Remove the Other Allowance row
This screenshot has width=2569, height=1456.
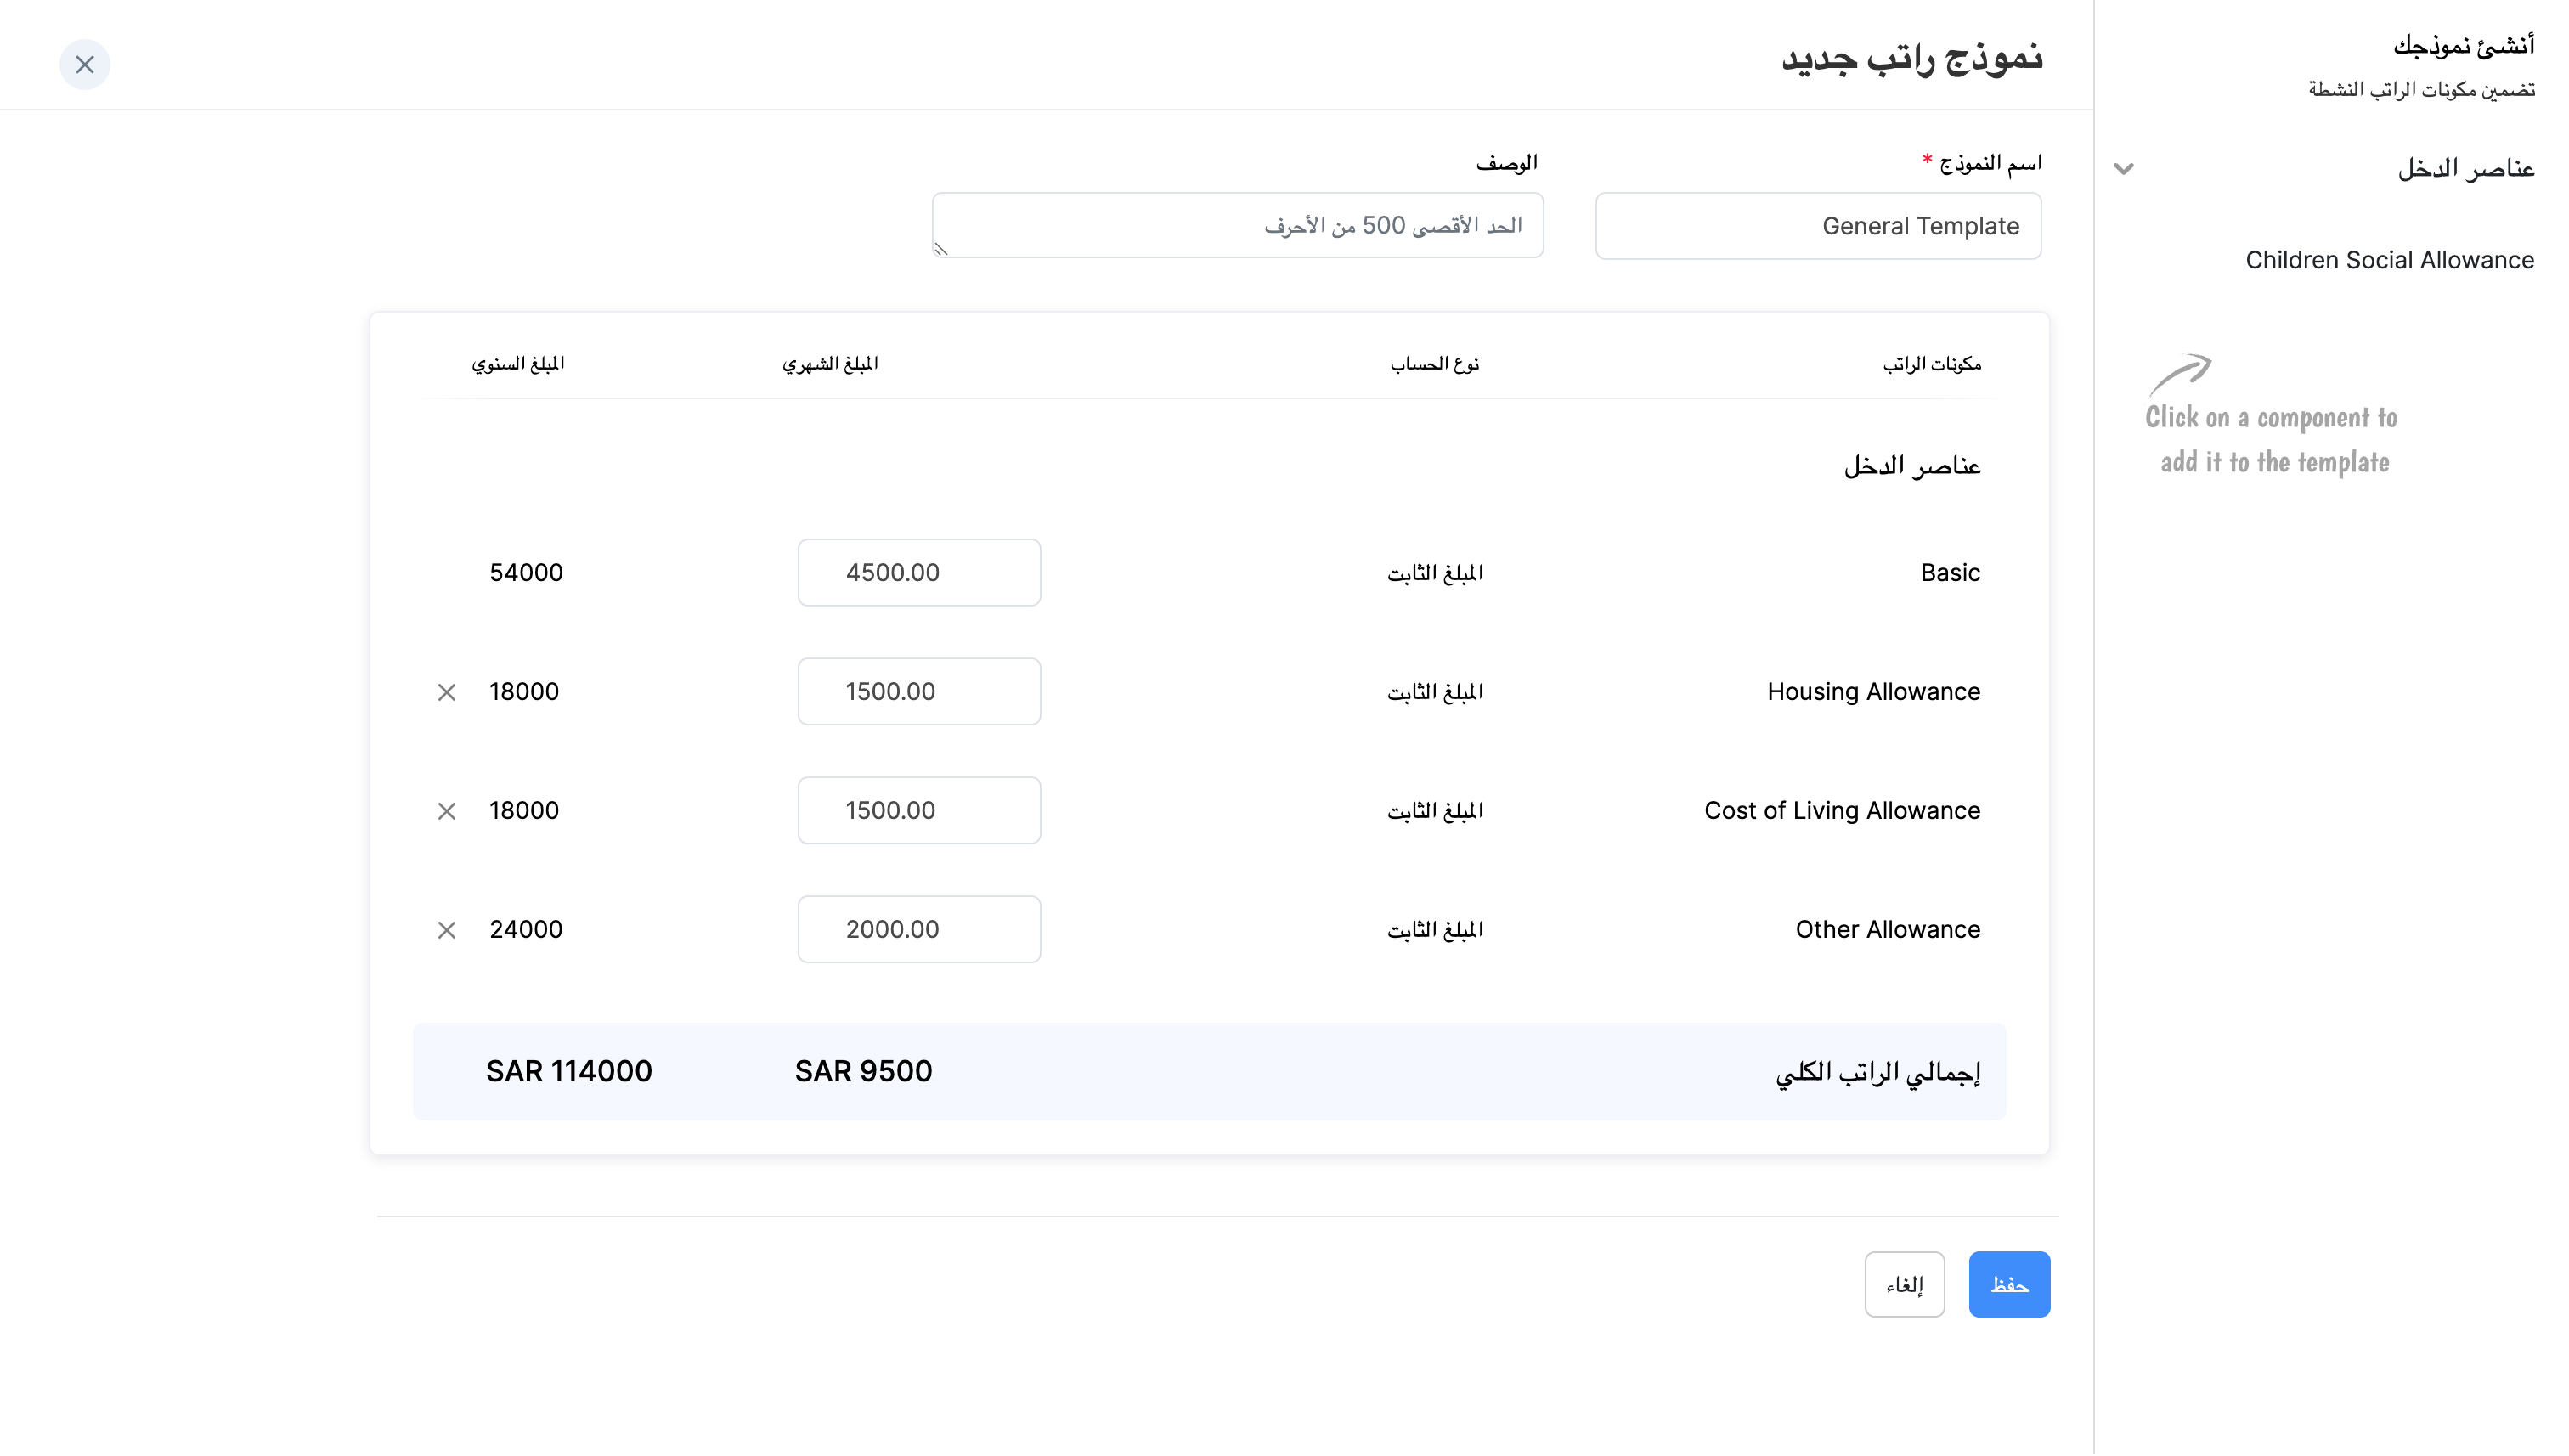pos(446,929)
